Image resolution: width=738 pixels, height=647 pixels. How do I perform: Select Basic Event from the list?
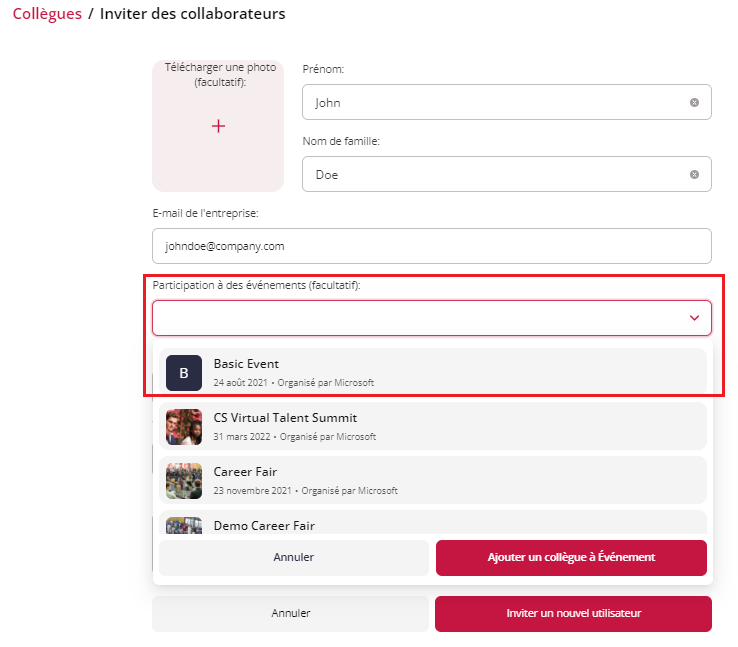click(433, 372)
